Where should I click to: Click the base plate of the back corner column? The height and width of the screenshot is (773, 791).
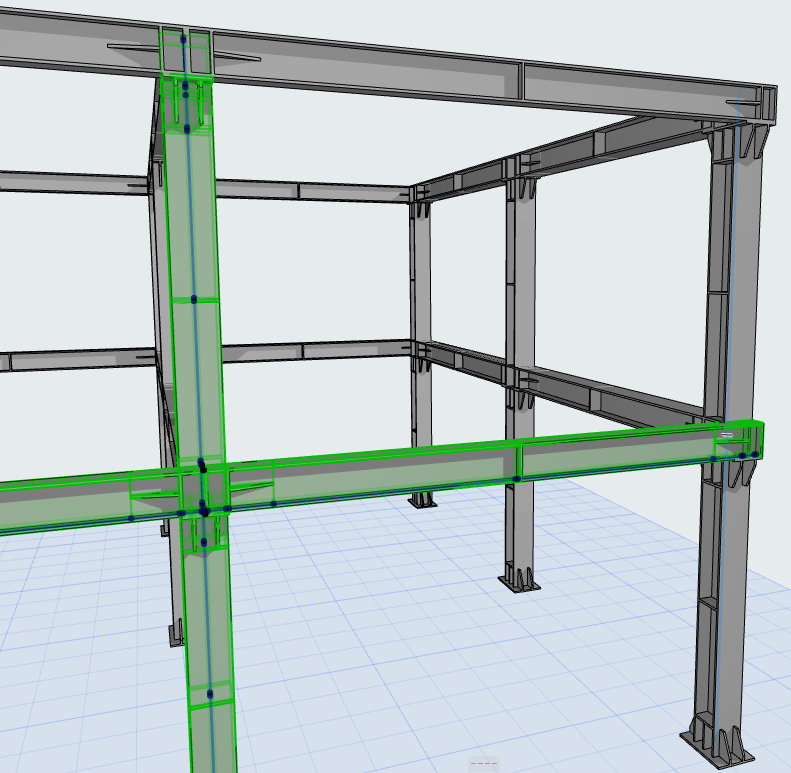click(422, 503)
